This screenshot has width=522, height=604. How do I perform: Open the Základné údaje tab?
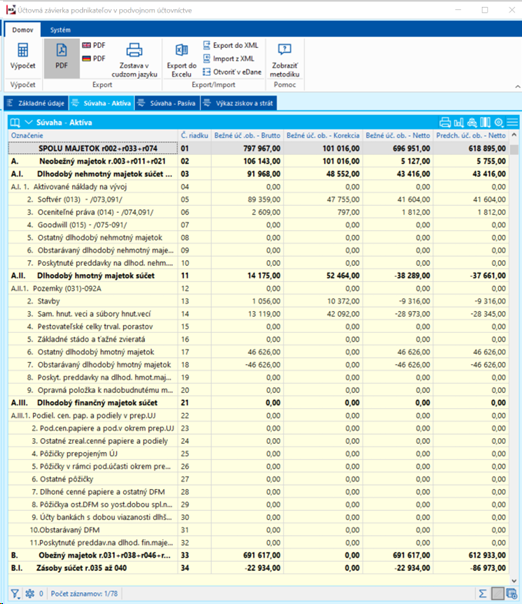point(36,103)
